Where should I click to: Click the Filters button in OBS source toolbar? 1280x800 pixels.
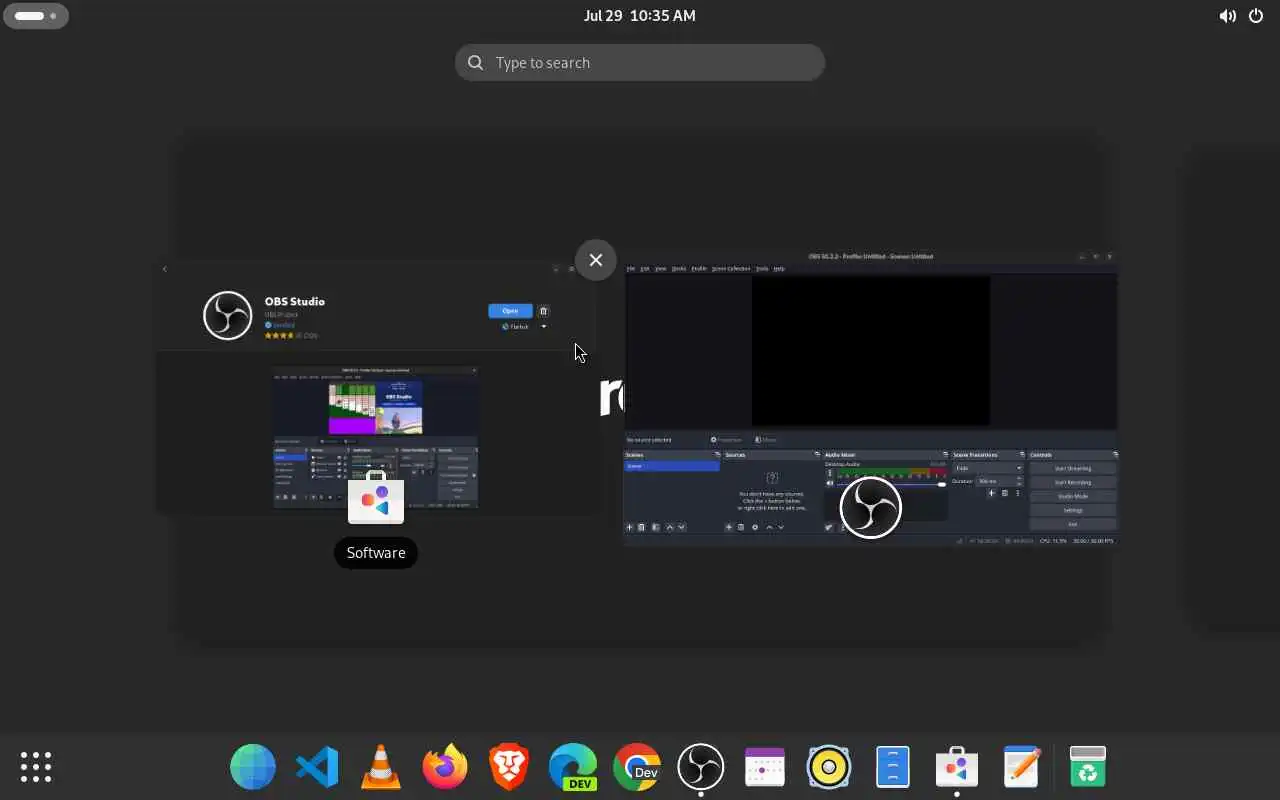pos(766,440)
